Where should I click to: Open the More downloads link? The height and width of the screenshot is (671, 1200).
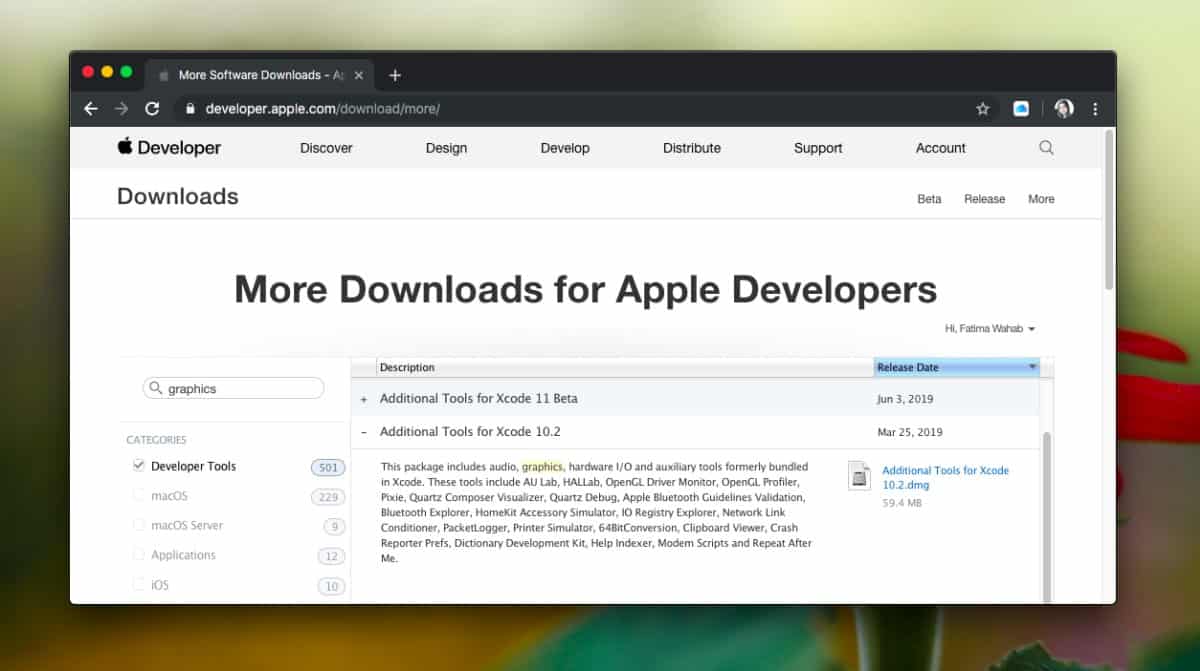tap(1041, 199)
